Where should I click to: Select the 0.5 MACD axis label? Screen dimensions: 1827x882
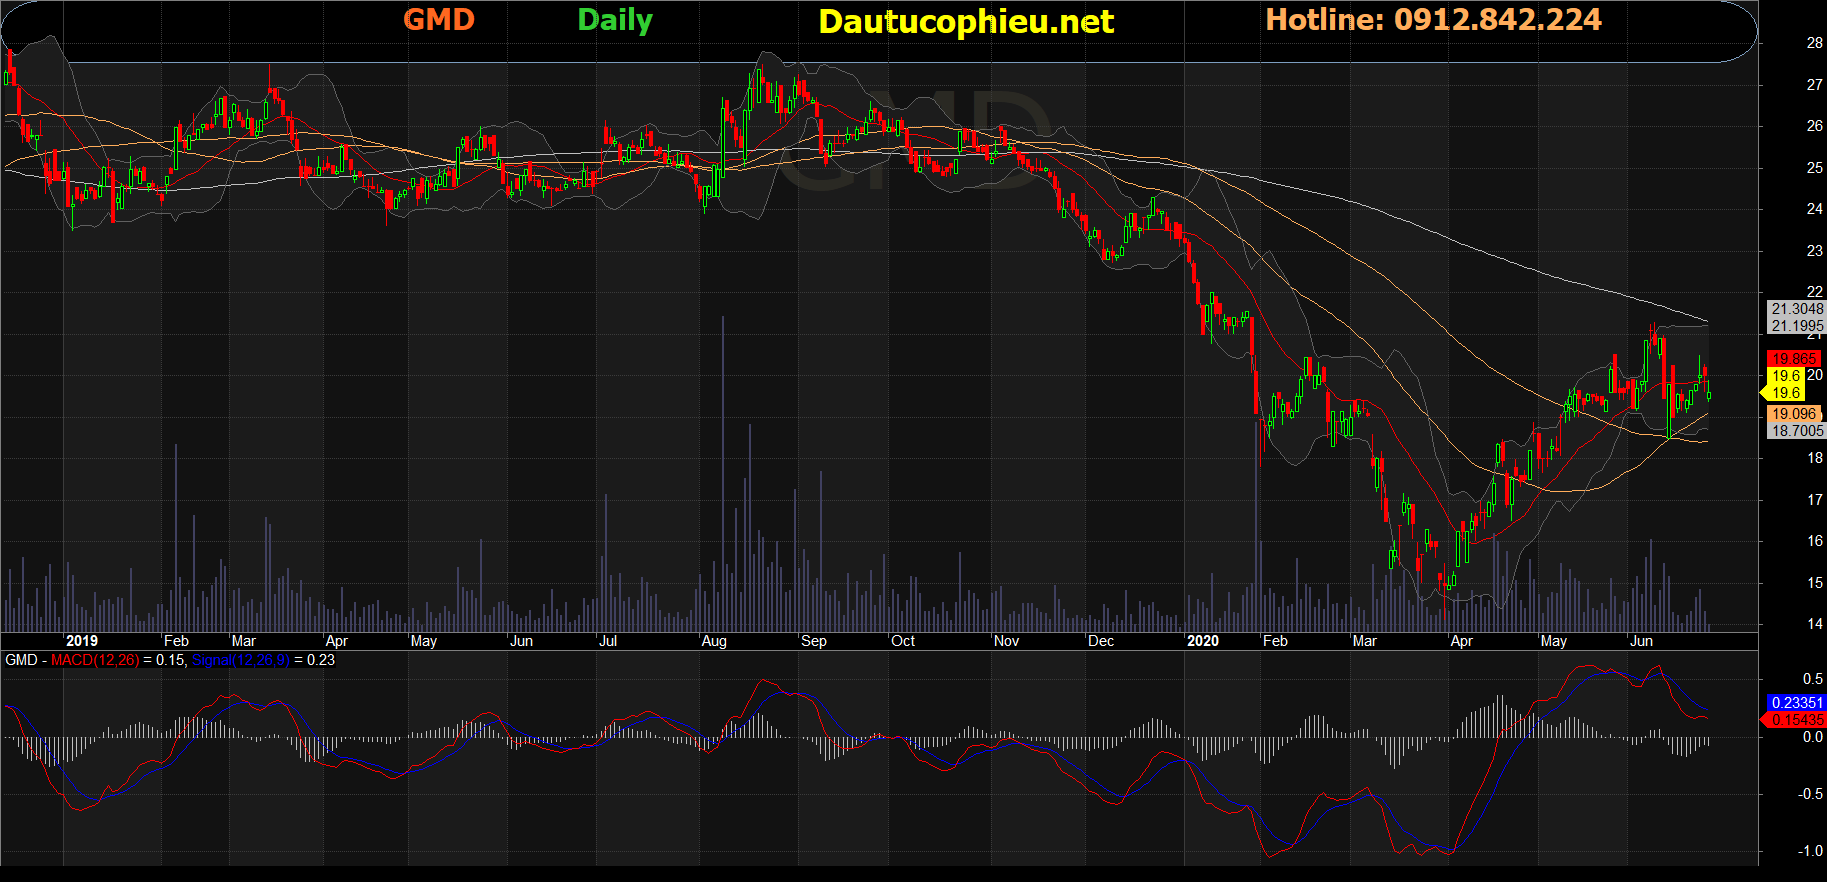click(x=1812, y=679)
